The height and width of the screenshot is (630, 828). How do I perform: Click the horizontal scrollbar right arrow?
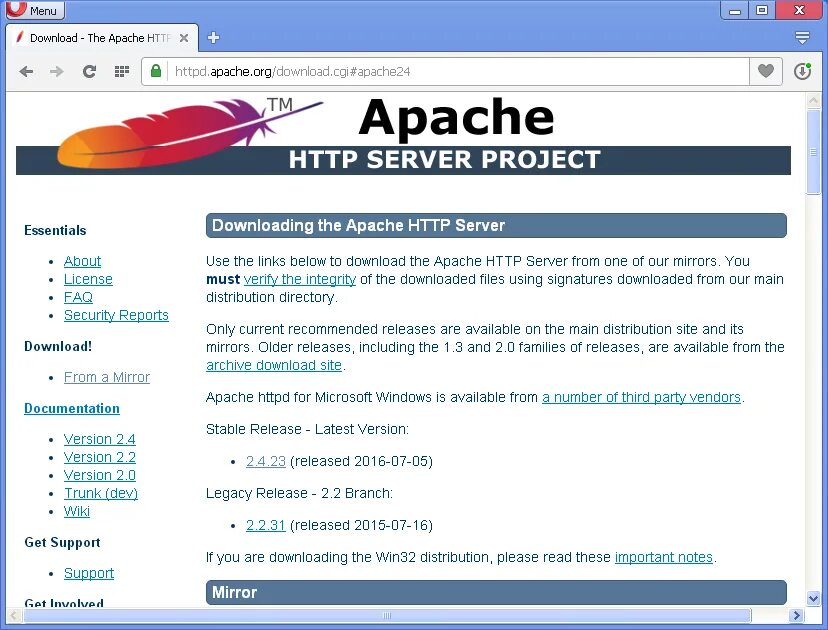796,615
